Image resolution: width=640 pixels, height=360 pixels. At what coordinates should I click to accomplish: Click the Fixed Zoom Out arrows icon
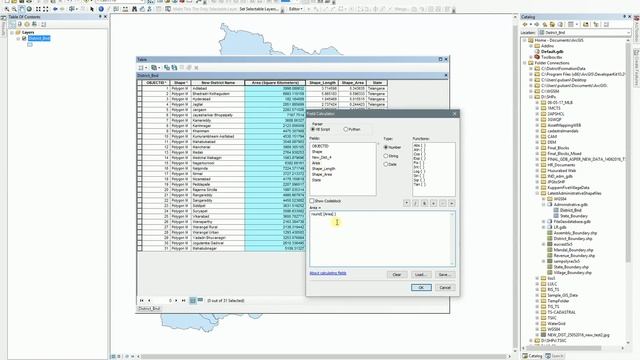pos(45,9)
